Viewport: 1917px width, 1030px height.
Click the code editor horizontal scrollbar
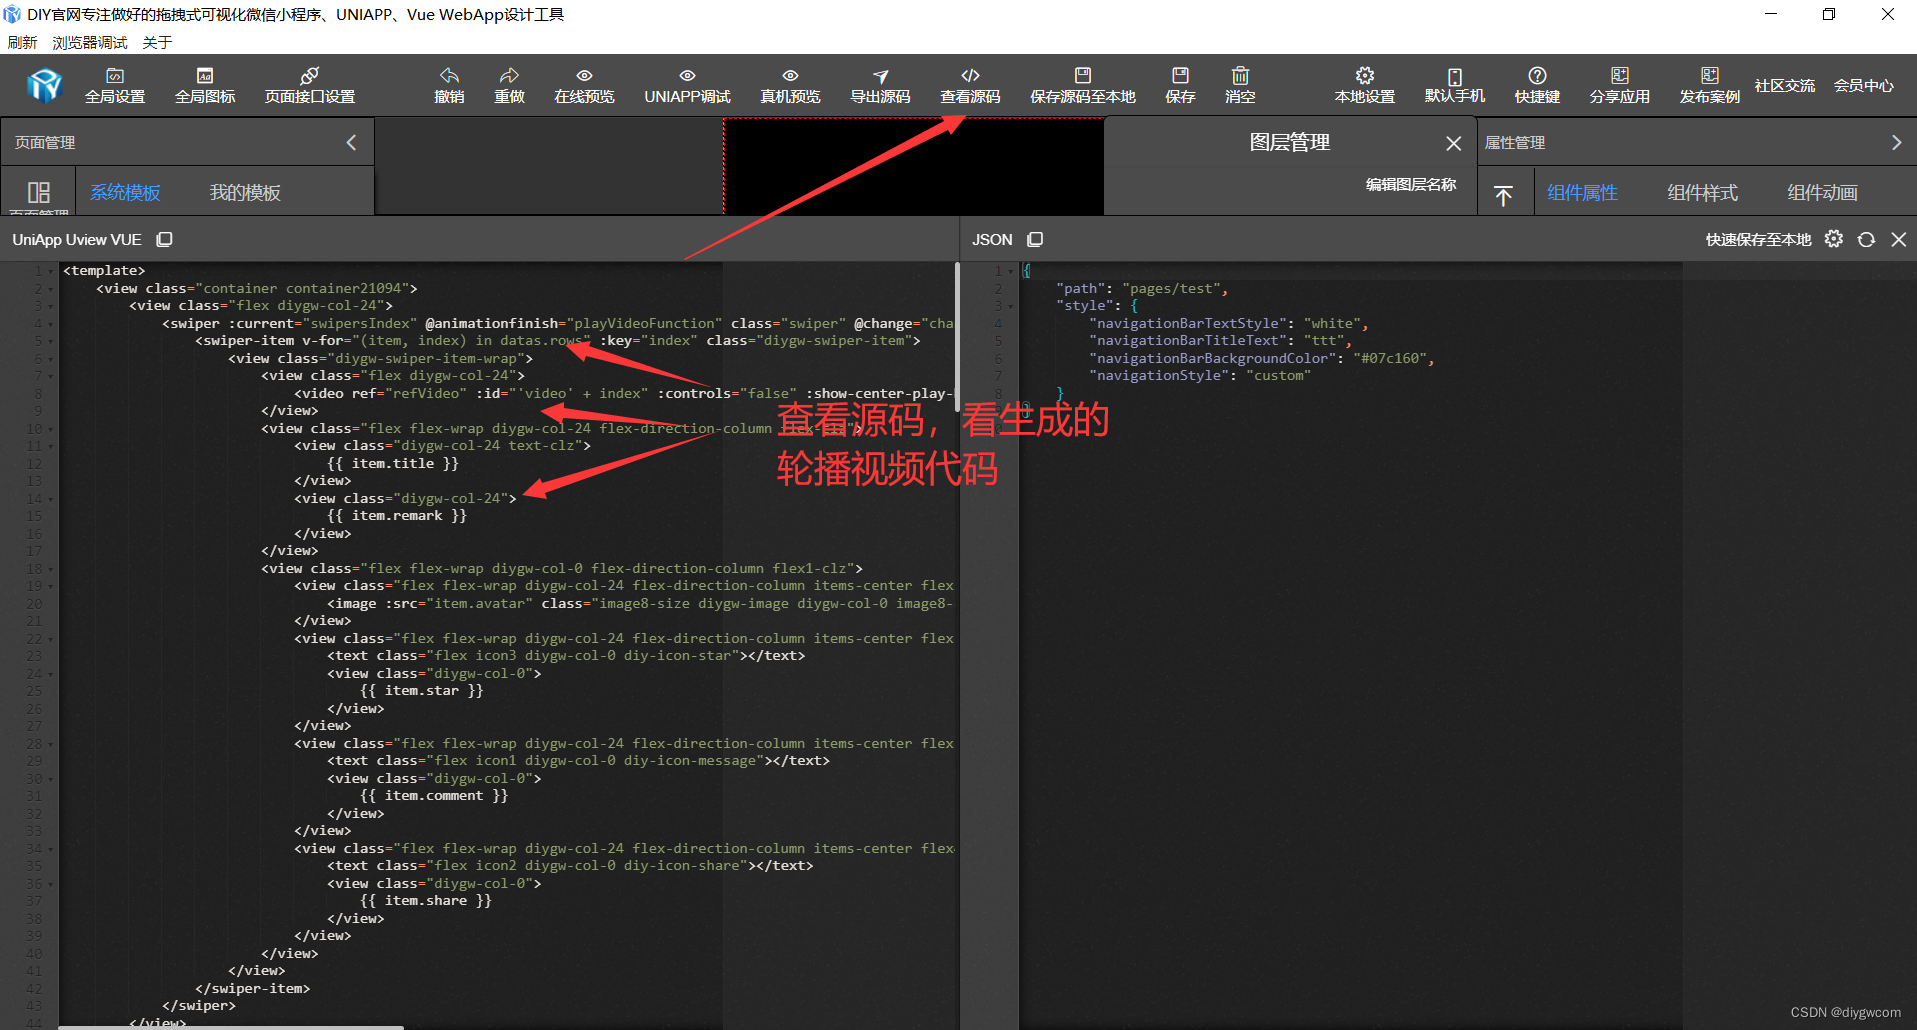pyautogui.click(x=231, y=1027)
